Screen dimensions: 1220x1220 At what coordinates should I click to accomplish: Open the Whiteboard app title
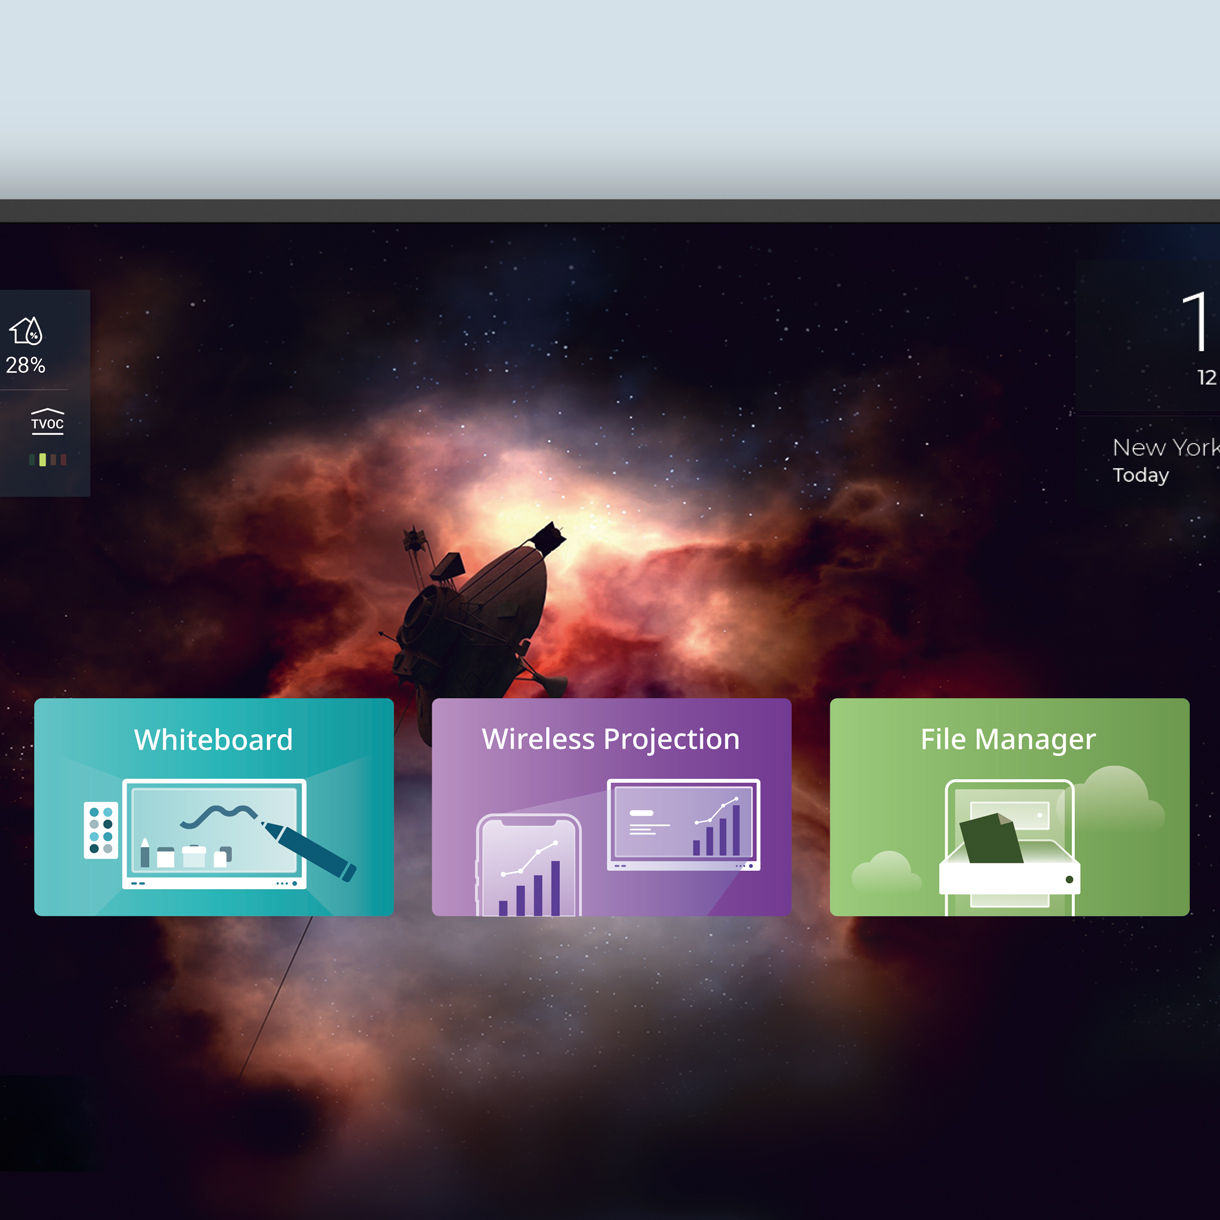click(213, 740)
